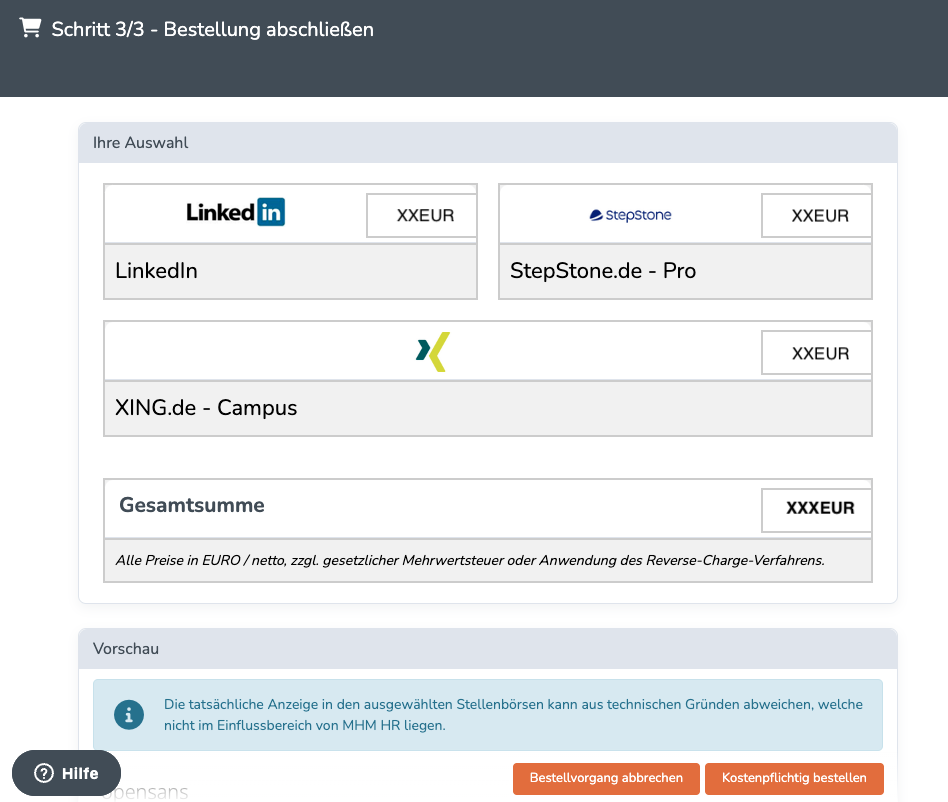The width and height of the screenshot is (948, 802).
Task: Click the Gesamtsumme label
Action: [192, 505]
